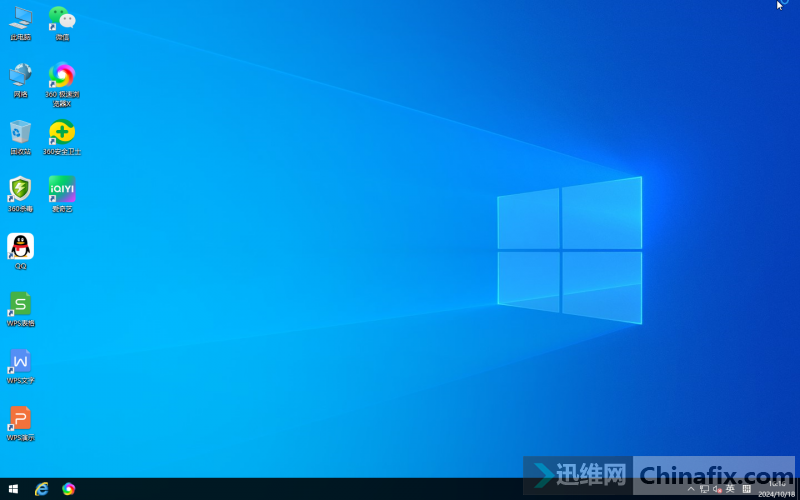This screenshot has width=800, height=500.
Task: Open the network status tray icon
Action: coord(705,489)
